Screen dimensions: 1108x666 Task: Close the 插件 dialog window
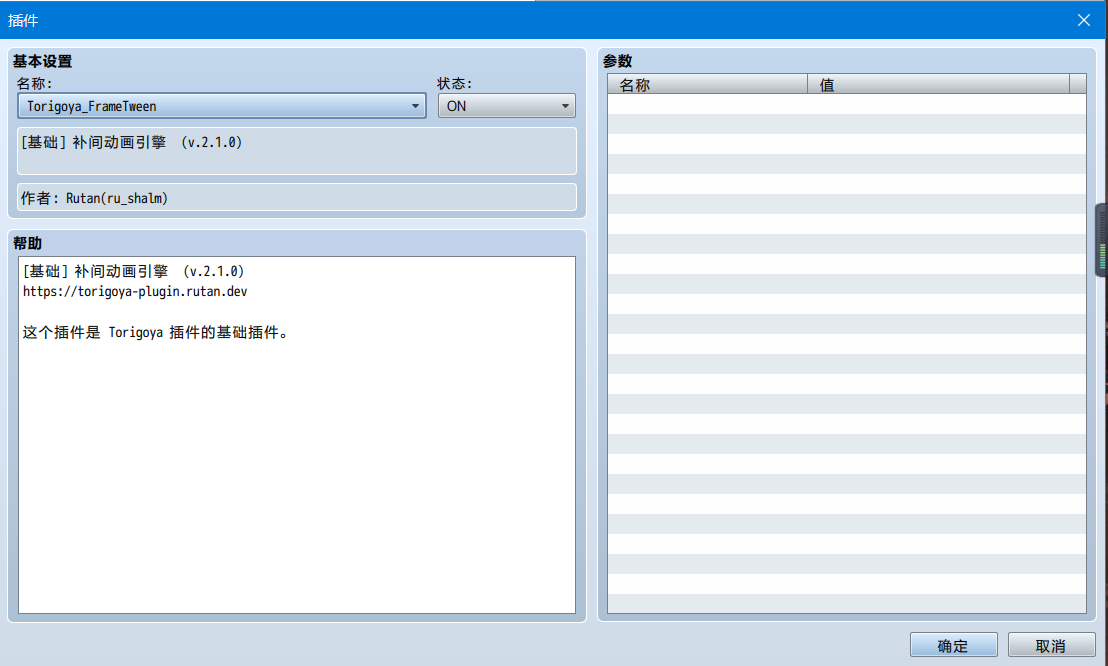(x=1084, y=20)
